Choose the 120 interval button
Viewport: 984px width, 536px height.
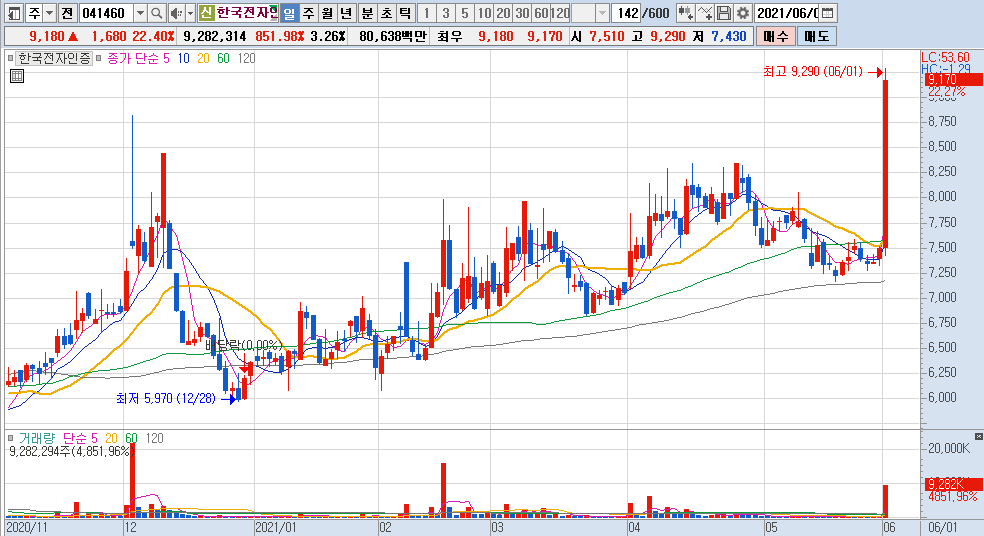560,13
